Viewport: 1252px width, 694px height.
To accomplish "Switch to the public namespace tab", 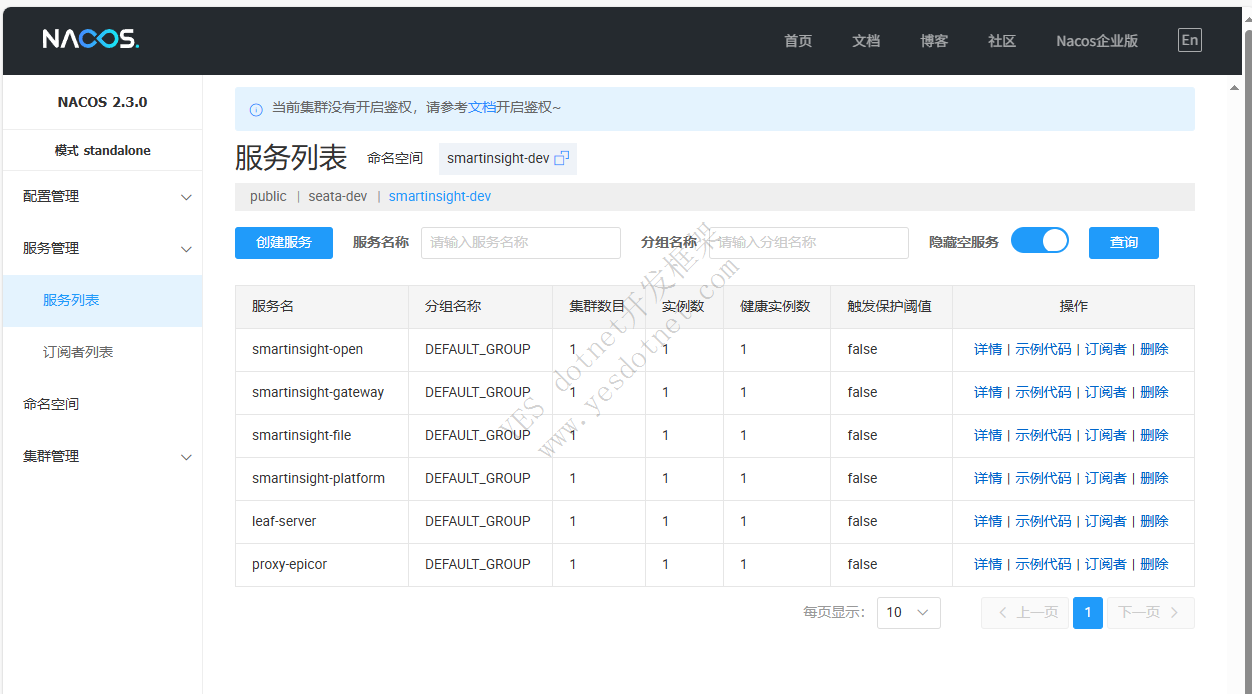I will (x=268, y=197).
